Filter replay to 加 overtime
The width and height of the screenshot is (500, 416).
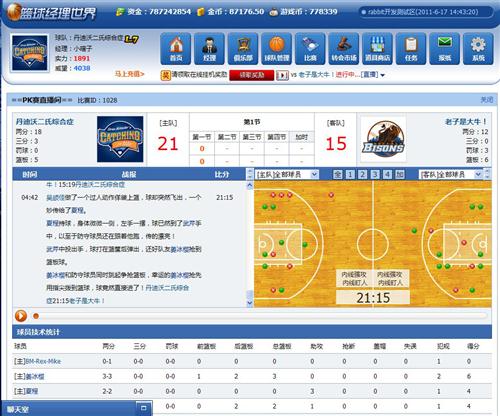[x=400, y=174]
